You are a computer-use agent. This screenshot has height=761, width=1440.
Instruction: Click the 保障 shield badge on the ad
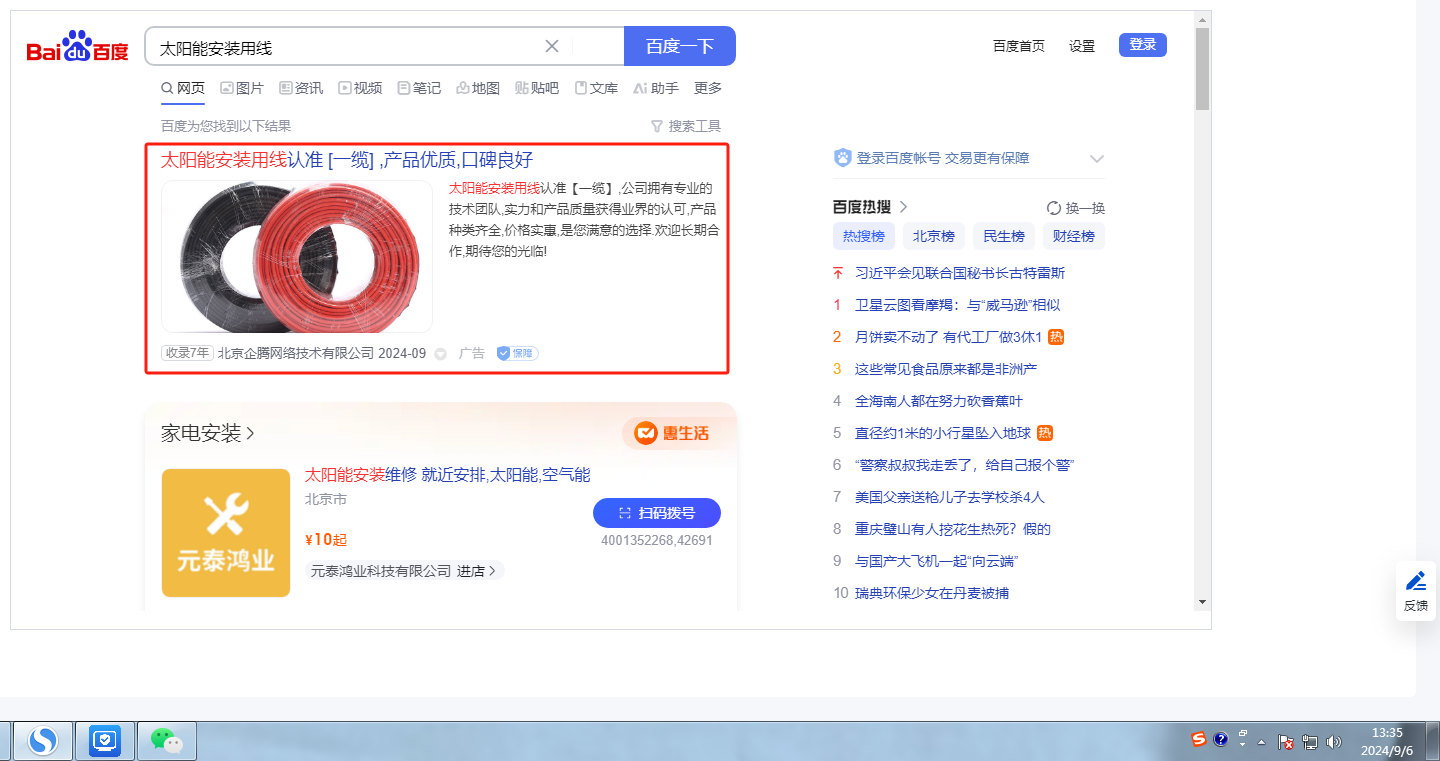[x=518, y=353]
